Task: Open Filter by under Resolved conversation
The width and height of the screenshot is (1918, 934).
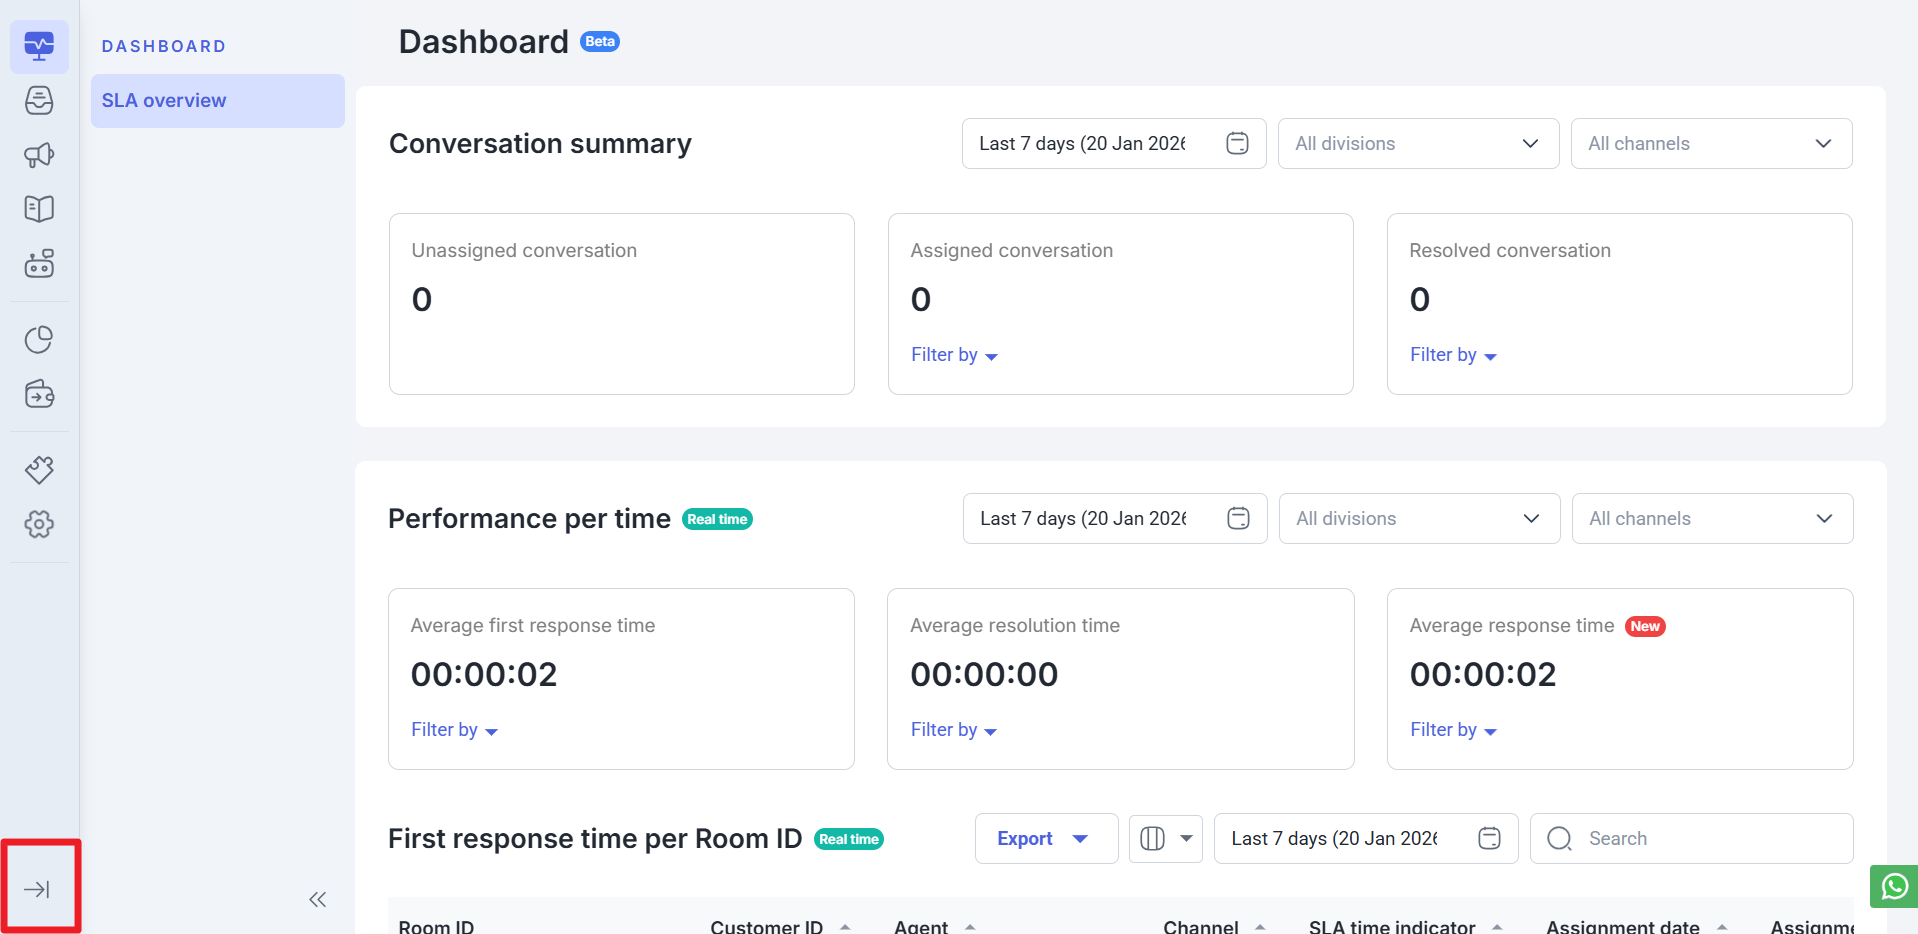Action: point(1452,355)
